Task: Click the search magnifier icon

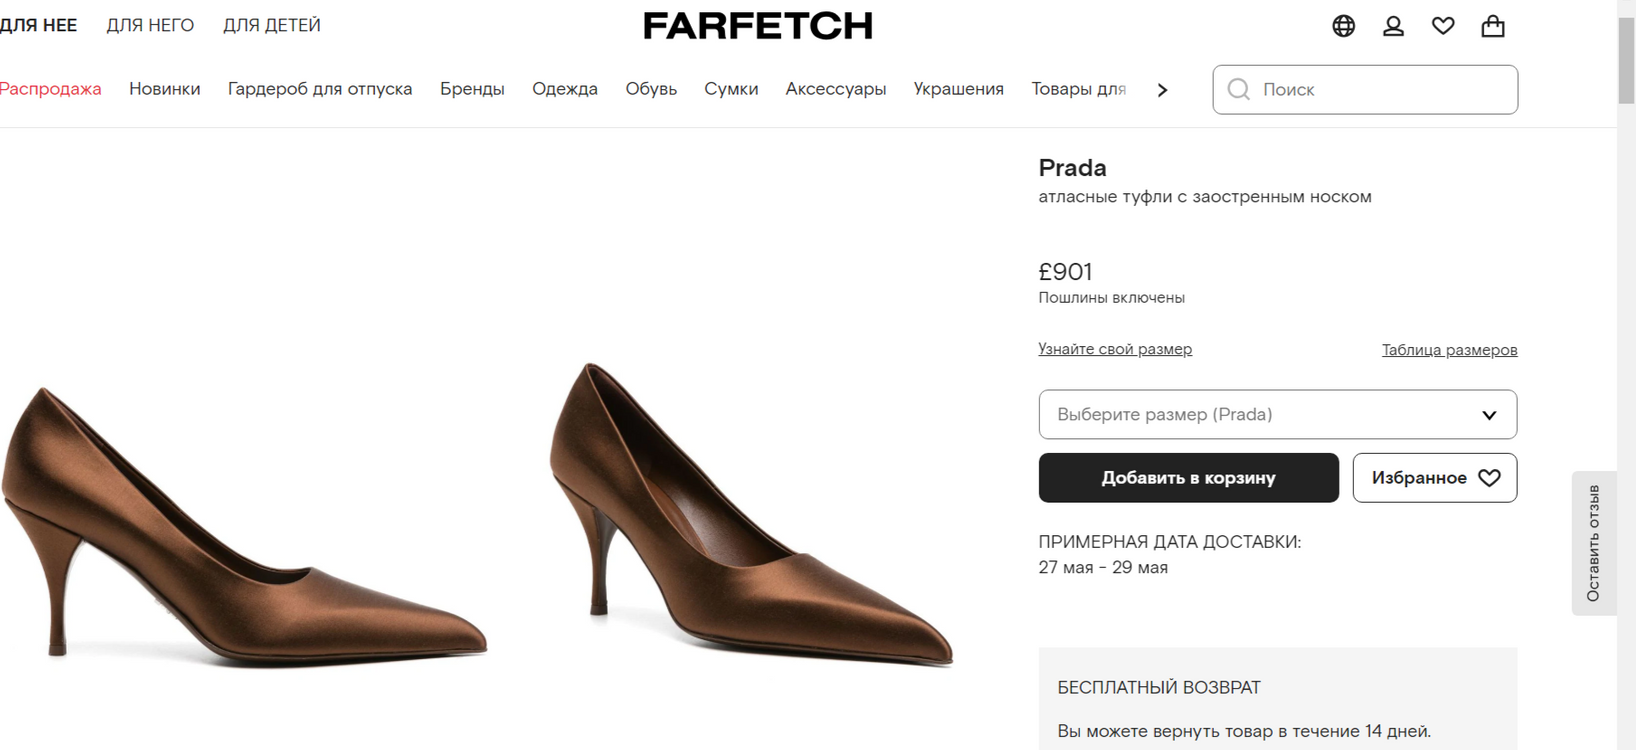Action: (x=1239, y=90)
